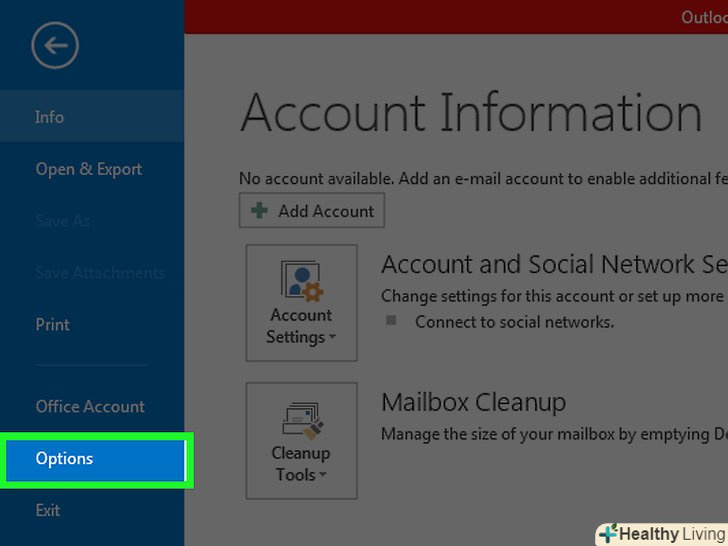Open Outlook Options

(96, 460)
